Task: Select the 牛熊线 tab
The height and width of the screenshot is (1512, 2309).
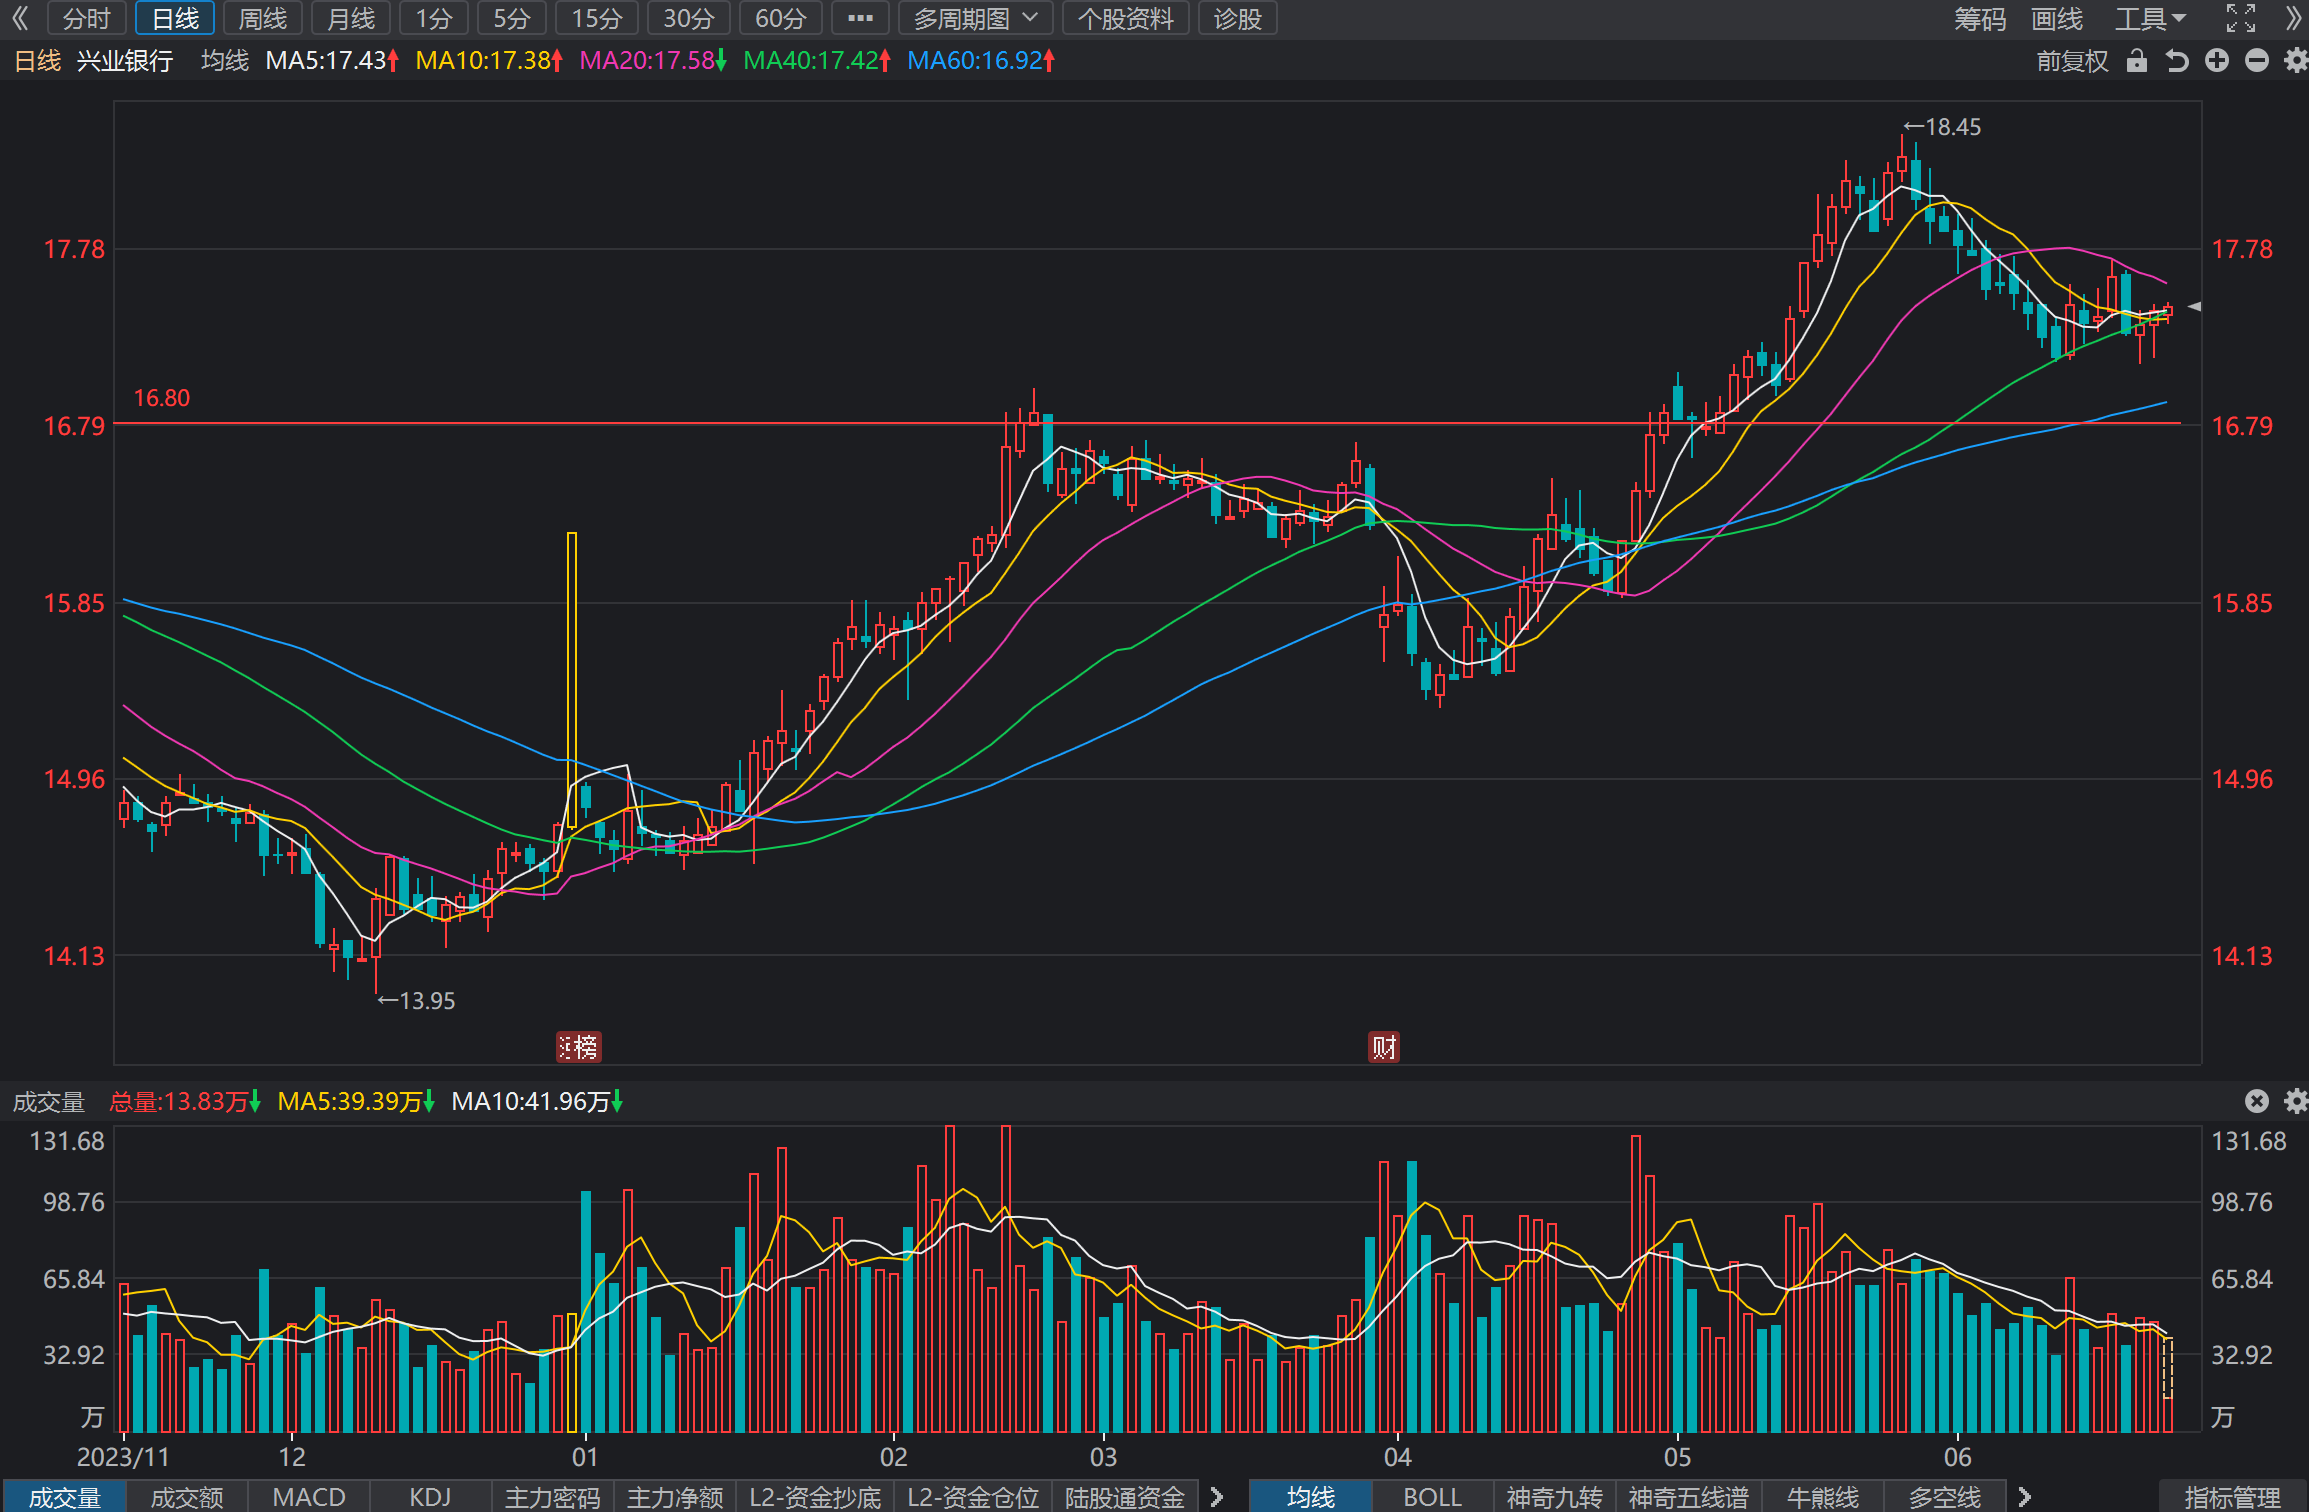Action: [x=1823, y=1496]
